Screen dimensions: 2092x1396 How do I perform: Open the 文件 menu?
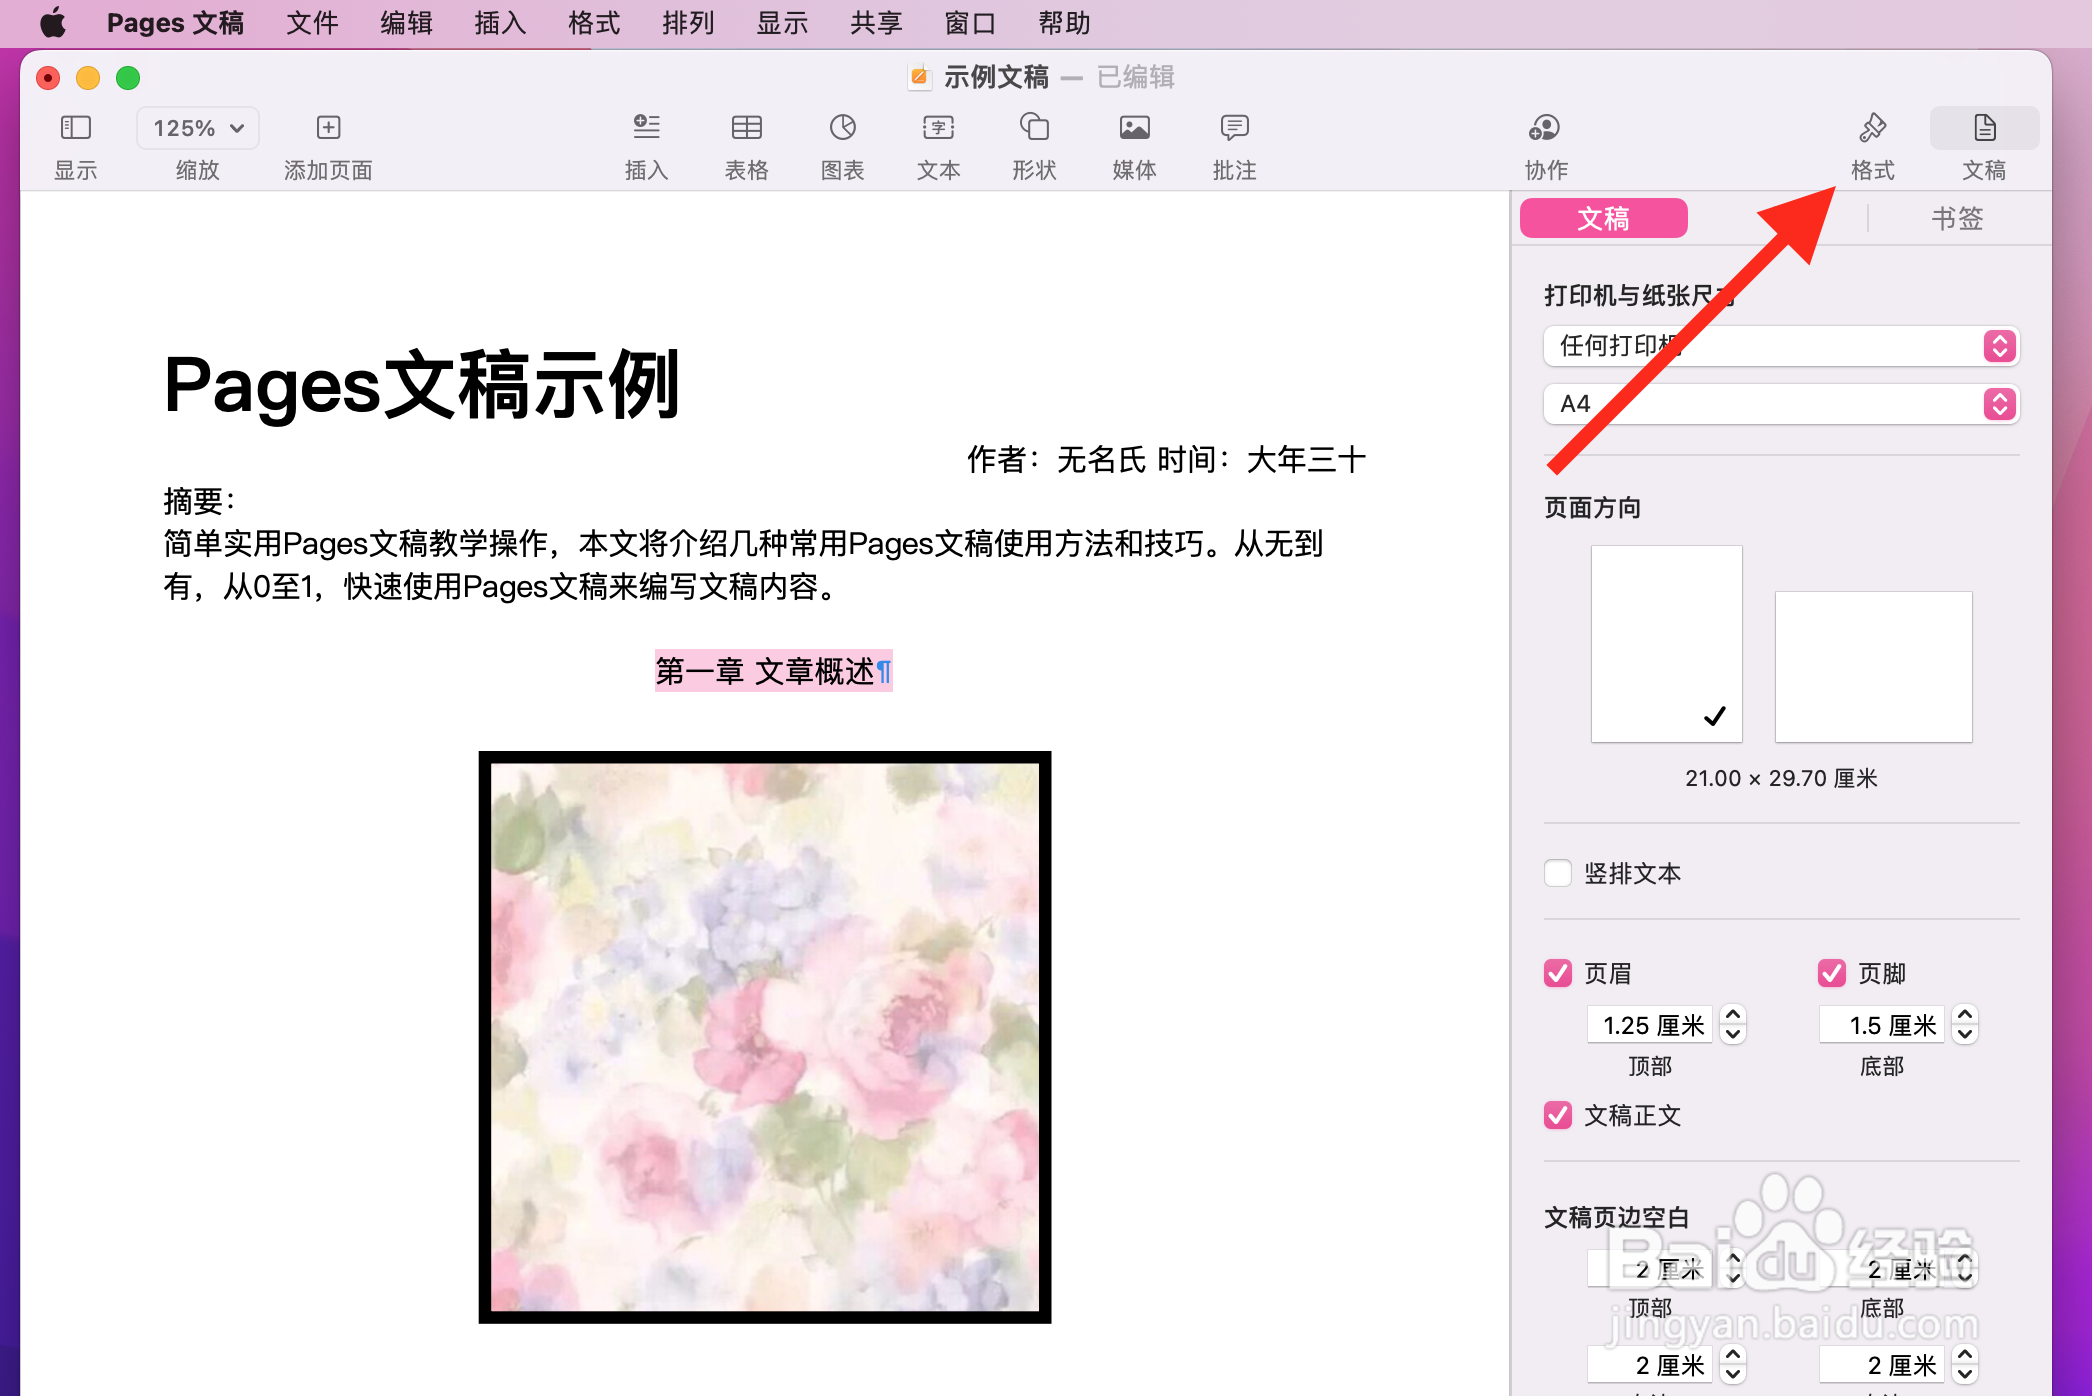coord(312,22)
